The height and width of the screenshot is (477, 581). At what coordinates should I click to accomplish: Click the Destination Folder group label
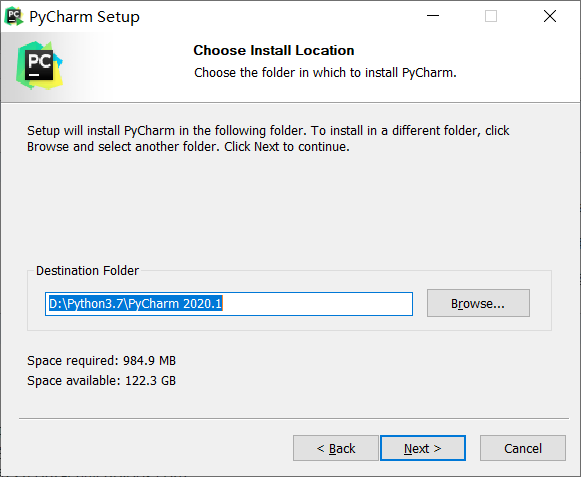[87, 271]
